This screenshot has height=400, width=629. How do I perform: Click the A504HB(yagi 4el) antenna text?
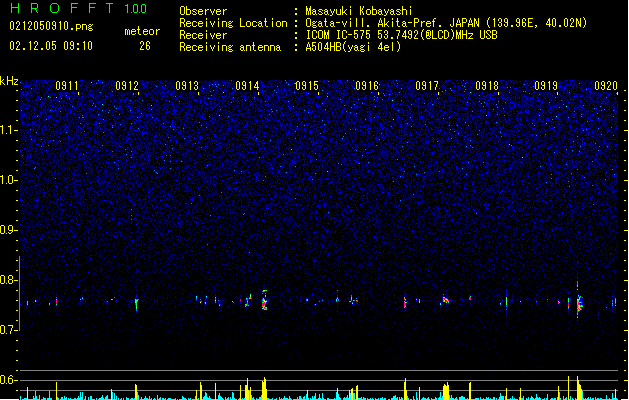353,47
